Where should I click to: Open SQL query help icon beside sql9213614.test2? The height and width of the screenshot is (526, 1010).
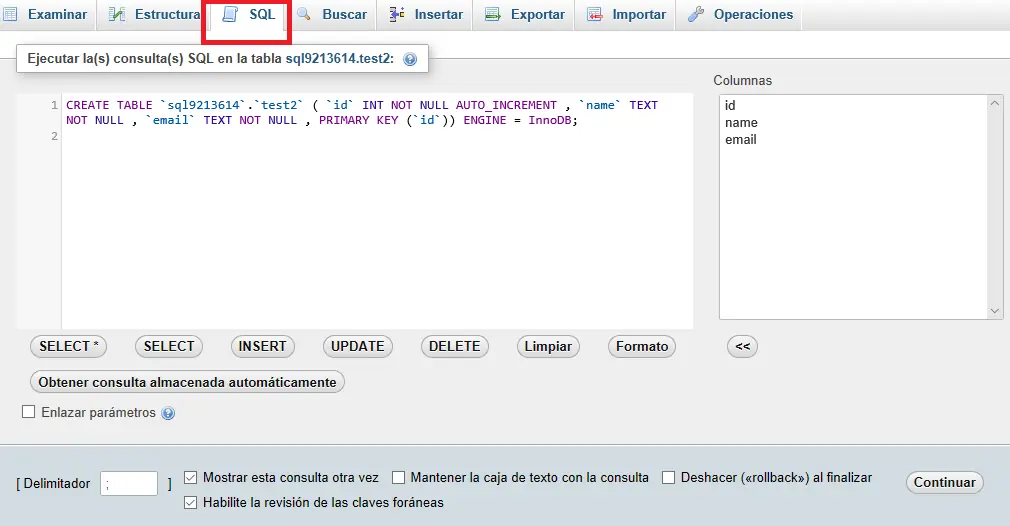410,59
